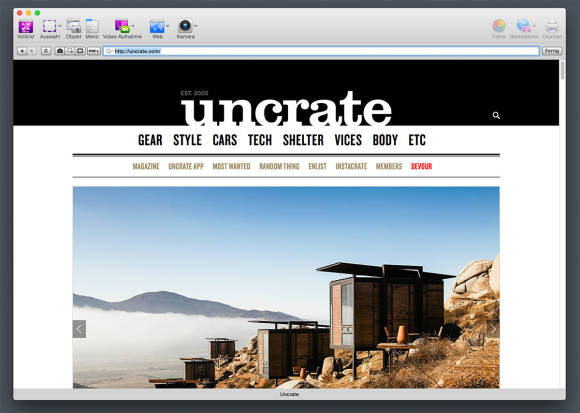Click the camera snapshot button in browser bar
This screenshot has width=580, height=413.
(60, 51)
